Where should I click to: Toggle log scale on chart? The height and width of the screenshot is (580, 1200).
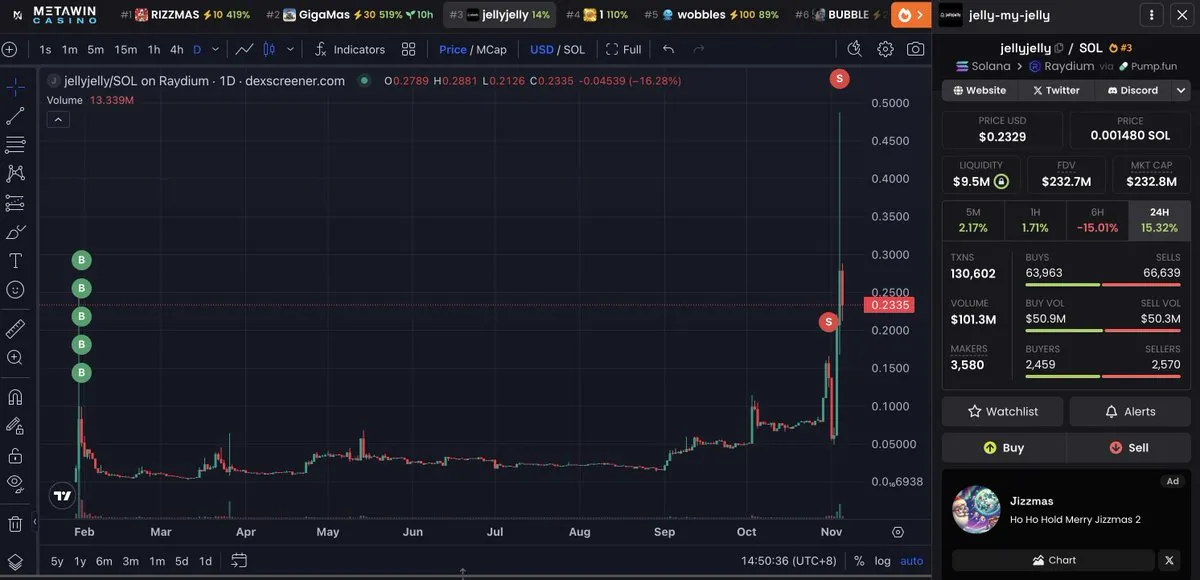tap(882, 561)
